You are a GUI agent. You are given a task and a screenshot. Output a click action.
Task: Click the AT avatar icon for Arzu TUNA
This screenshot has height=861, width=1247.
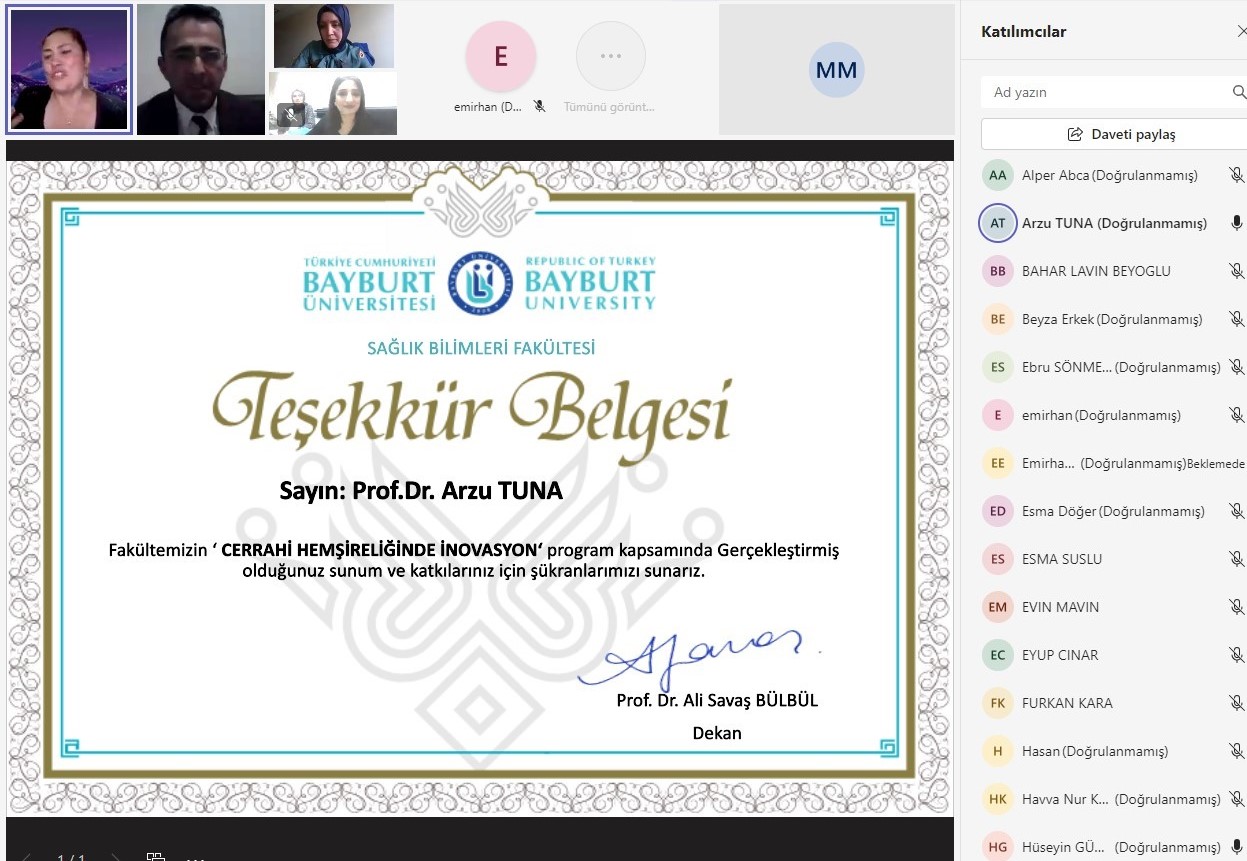pos(997,223)
